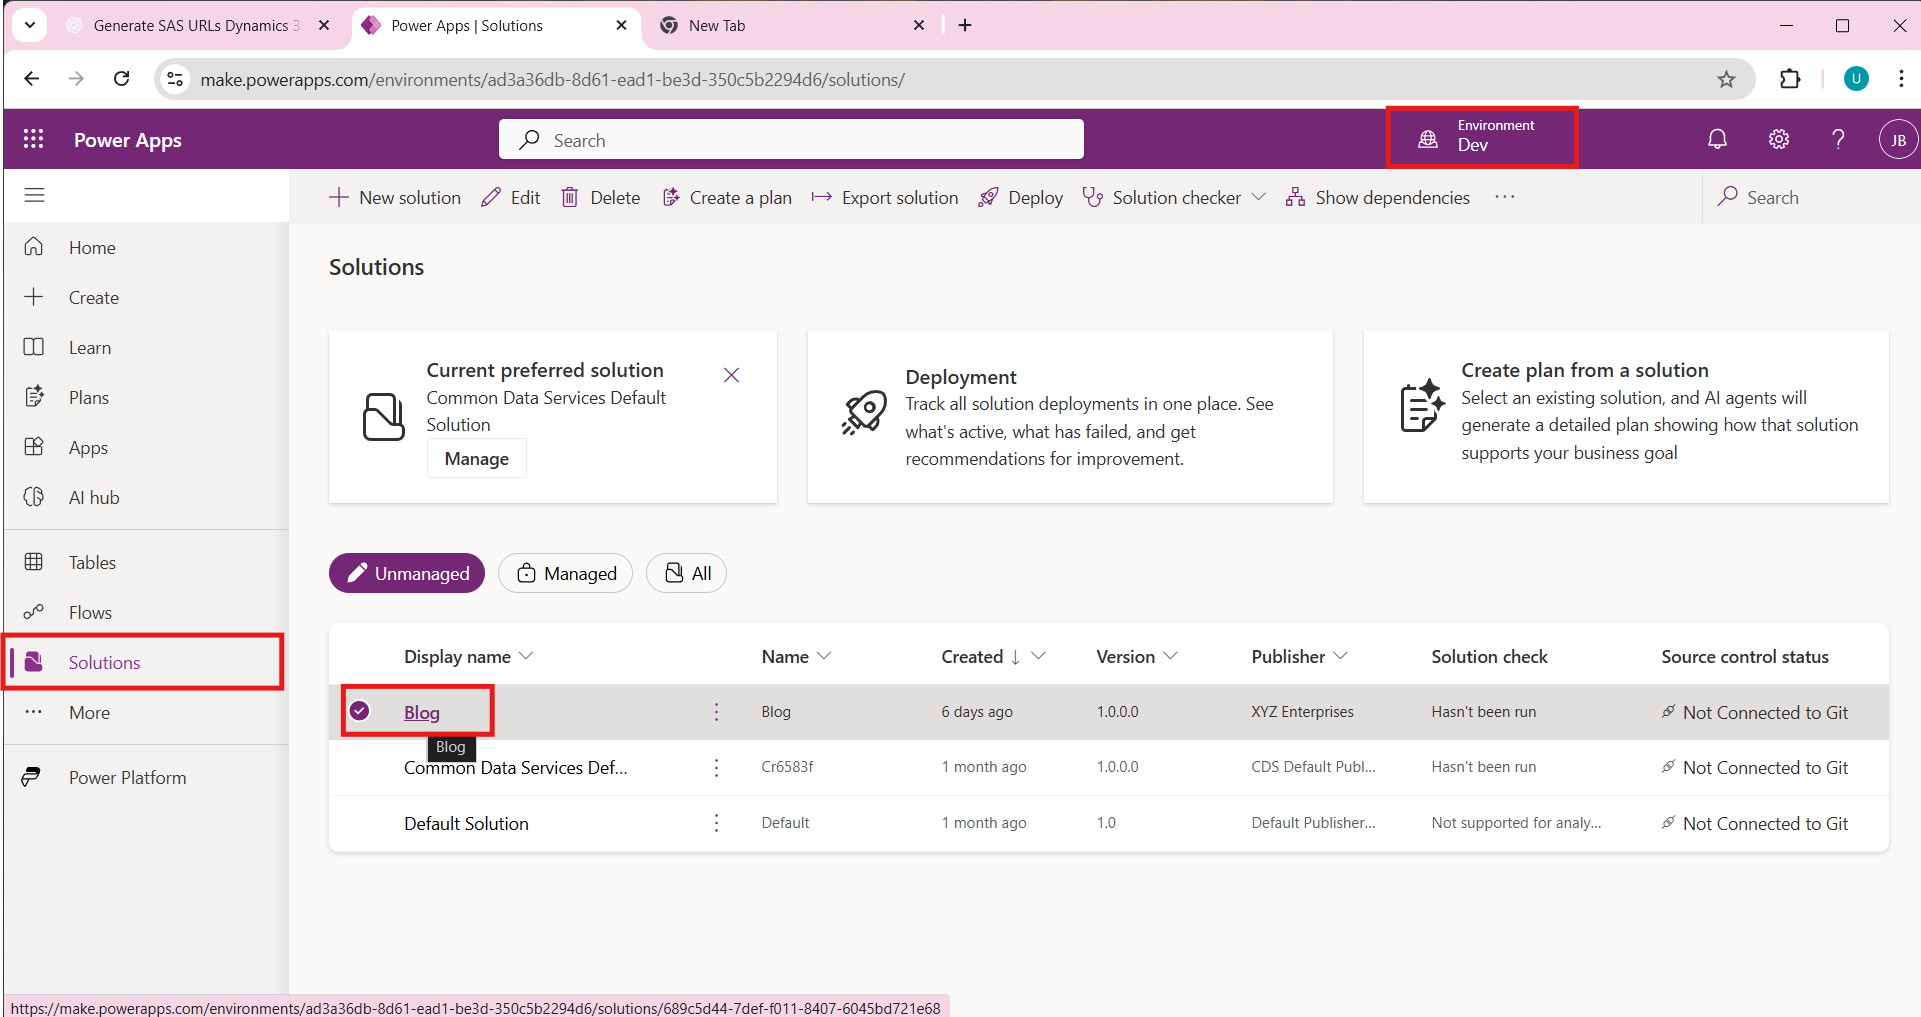Go to Tables in sidebar
Image resolution: width=1921 pixels, height=1017 pixels.
coord(92,562)
